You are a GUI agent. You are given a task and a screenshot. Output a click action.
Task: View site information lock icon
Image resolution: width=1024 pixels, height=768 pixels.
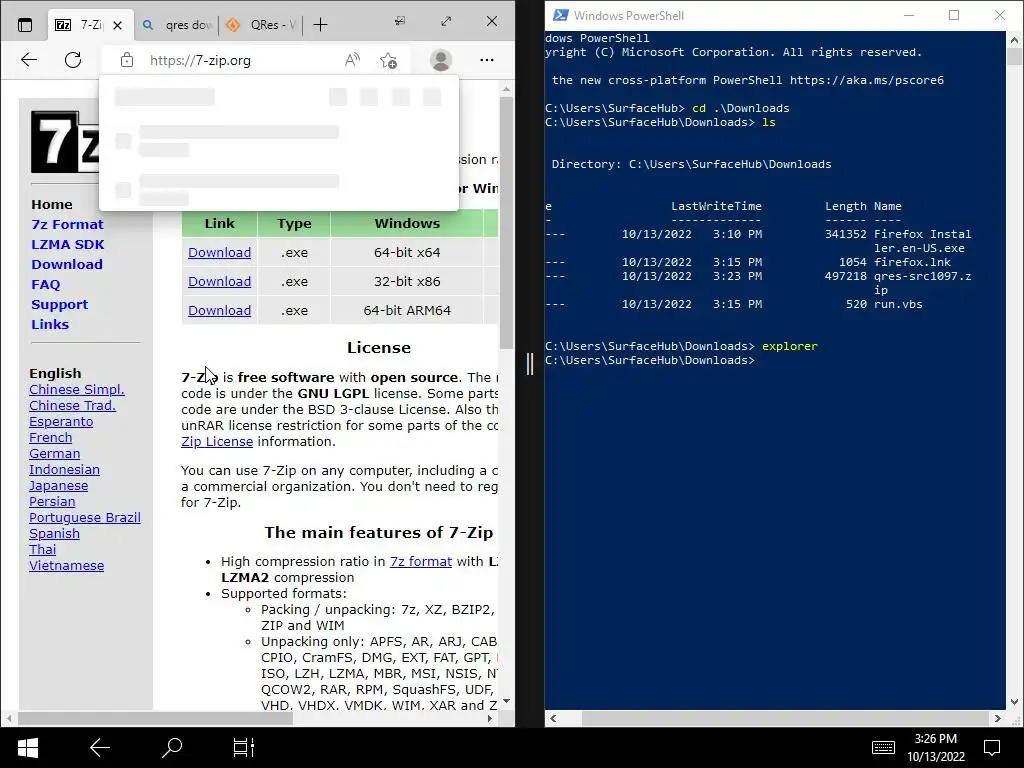pyautogui.click(x=127, y=60)
